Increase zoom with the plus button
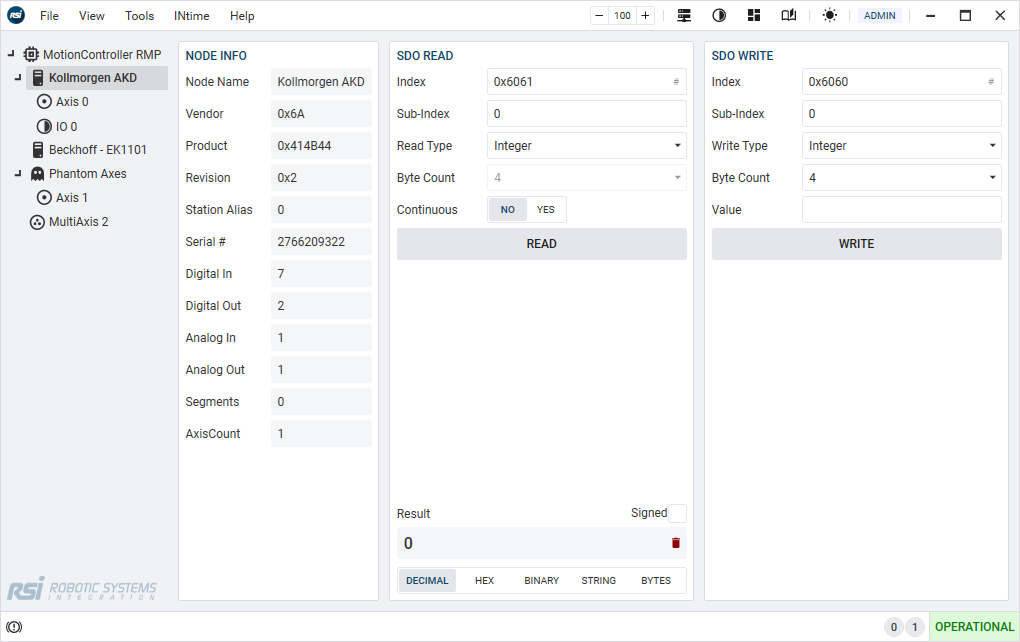This screenshot has width=1020, height=642. 645,16
